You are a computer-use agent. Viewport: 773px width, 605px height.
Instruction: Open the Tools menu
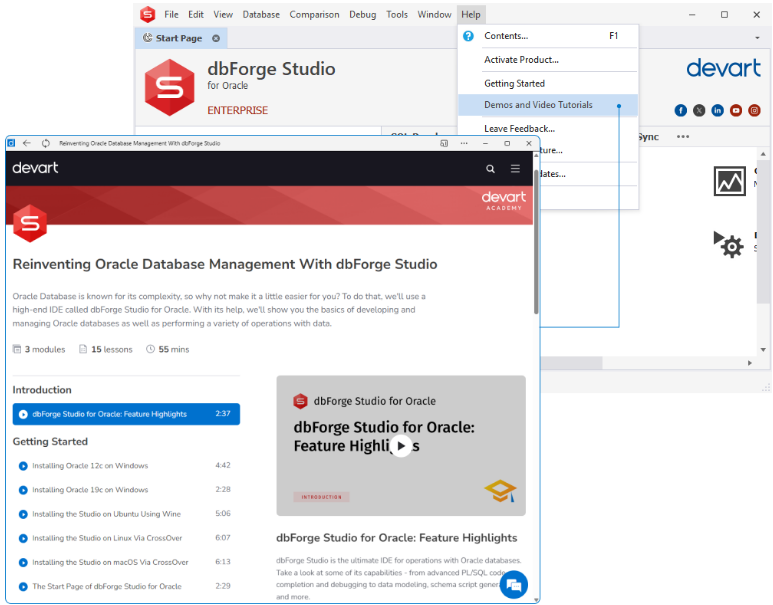pos(397,15)
